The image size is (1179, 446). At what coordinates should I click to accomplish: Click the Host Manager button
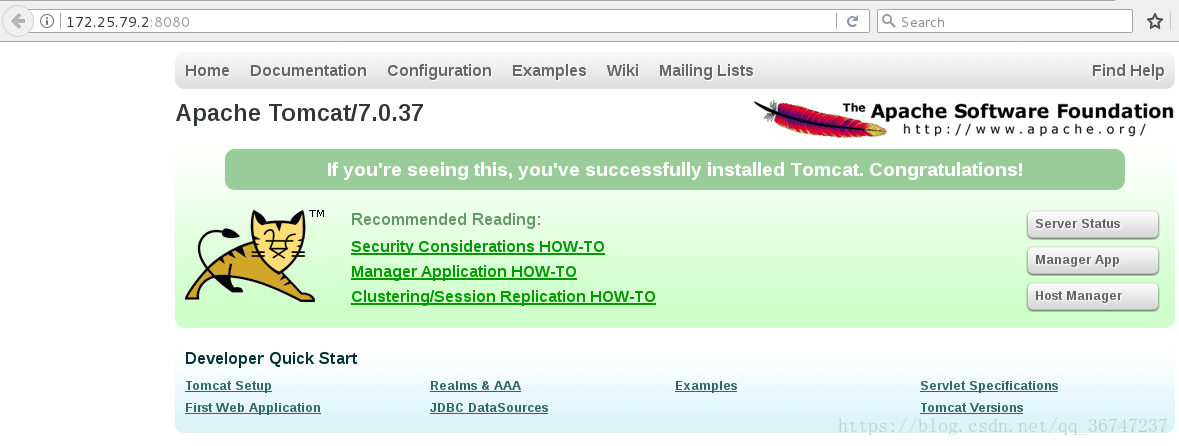pos(1093,296)
